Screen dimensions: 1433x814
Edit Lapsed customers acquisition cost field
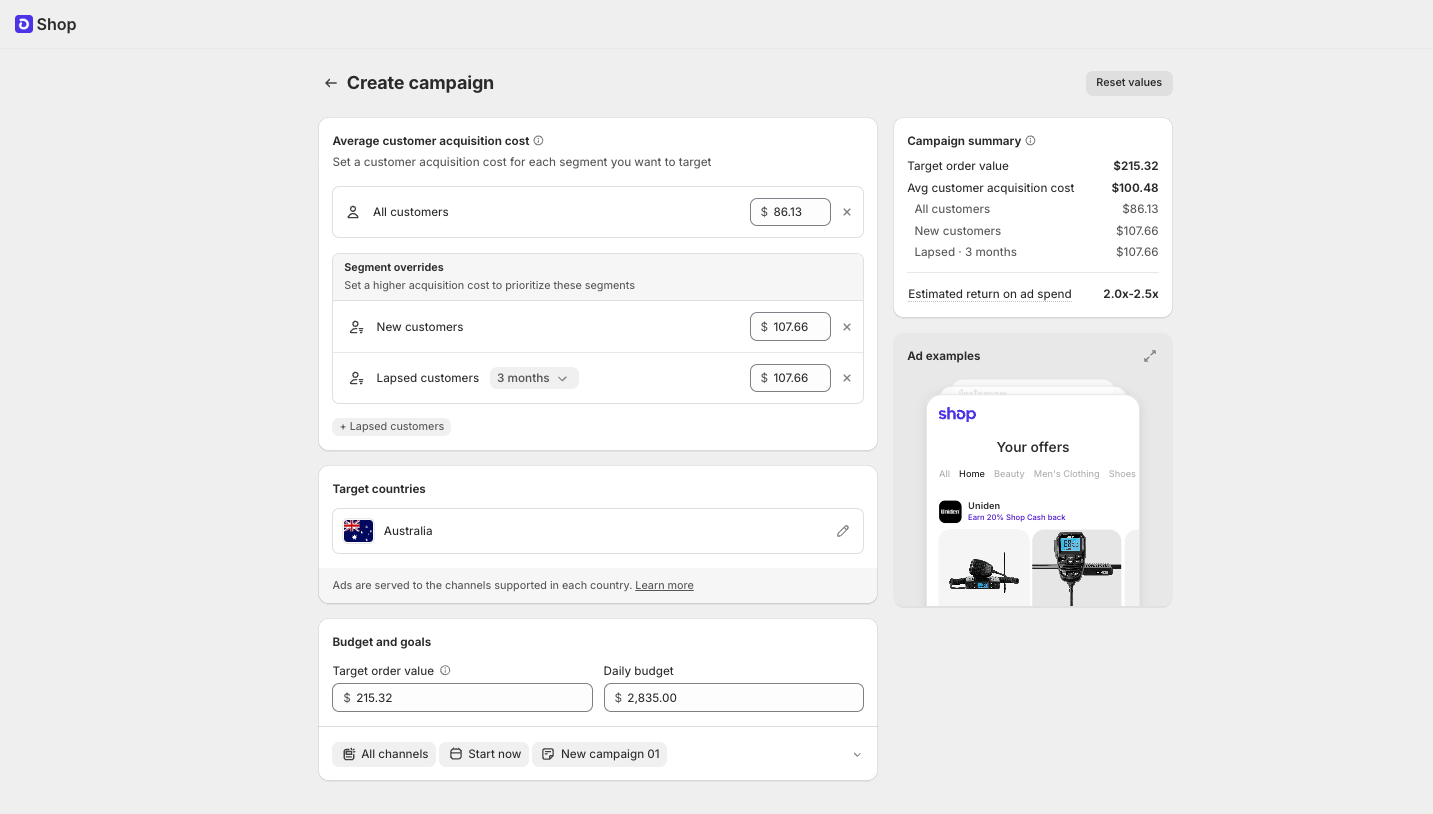coord(790,378)
